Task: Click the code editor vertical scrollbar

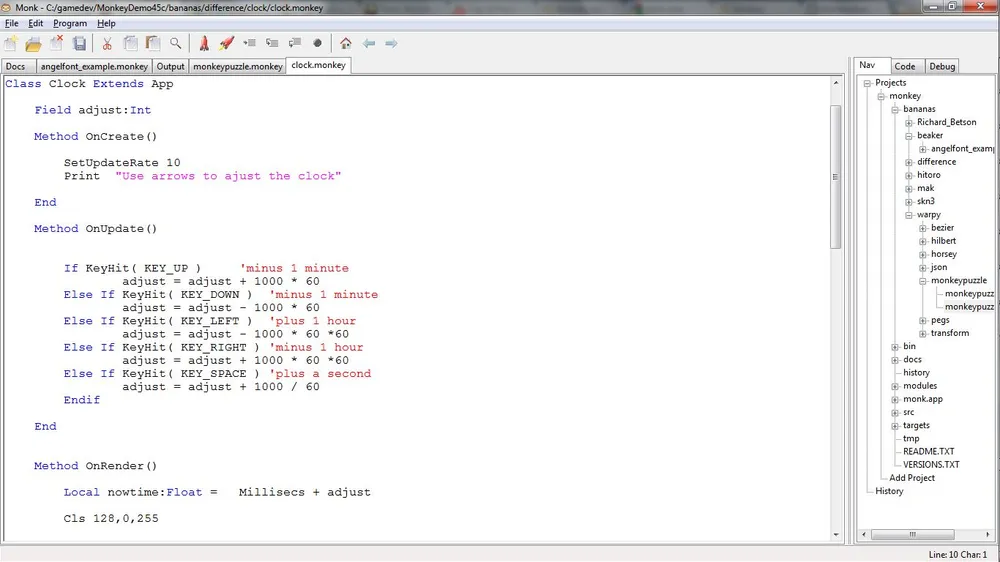Action: (836, 177)
